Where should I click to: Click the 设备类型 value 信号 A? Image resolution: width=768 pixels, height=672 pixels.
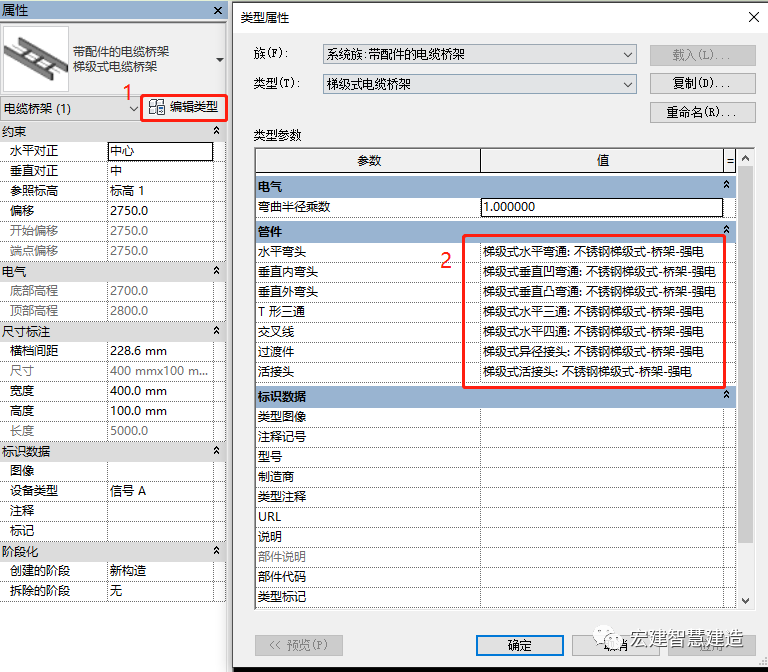click(x=160, y=491)
